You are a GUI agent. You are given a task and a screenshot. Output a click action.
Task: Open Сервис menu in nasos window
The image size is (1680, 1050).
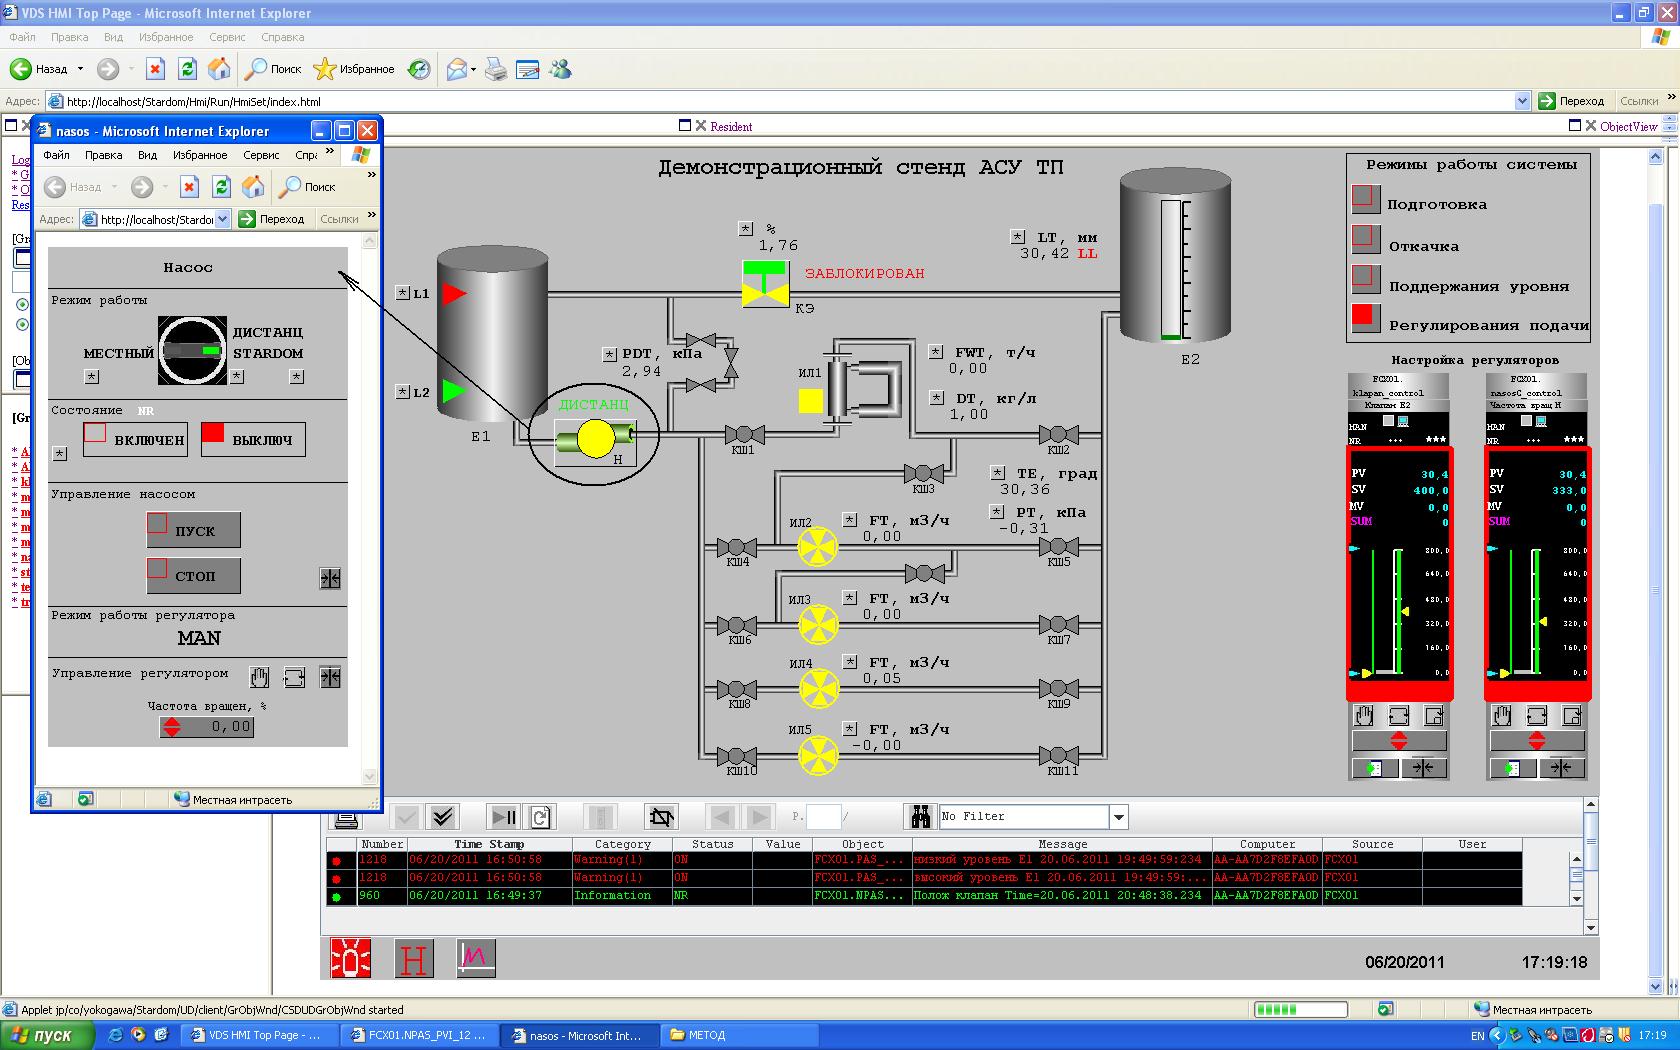(x=261, y=155)
